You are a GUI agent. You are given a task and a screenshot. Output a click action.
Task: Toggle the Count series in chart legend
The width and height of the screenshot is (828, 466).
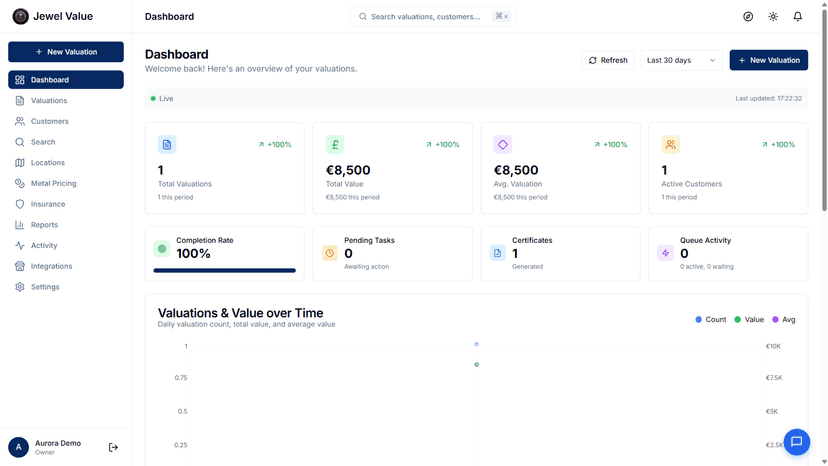711,320
